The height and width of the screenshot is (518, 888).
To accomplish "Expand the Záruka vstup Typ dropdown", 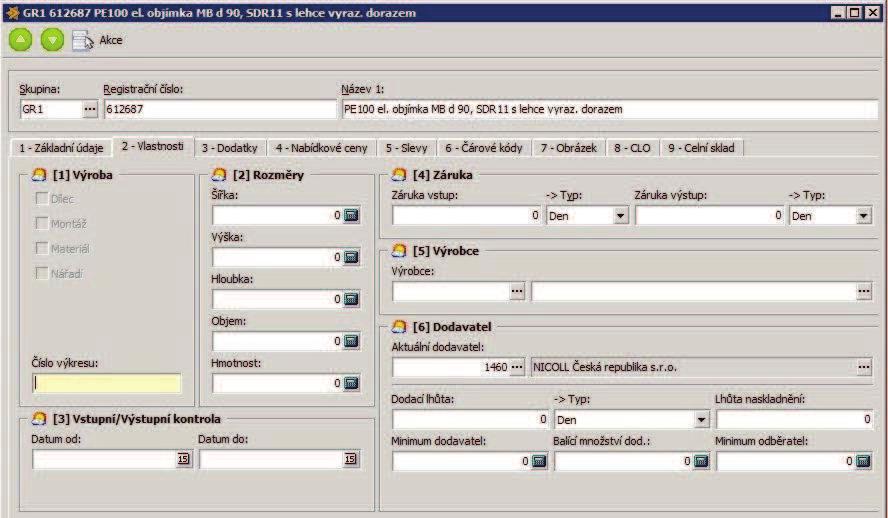I will [x=621, y=216].
